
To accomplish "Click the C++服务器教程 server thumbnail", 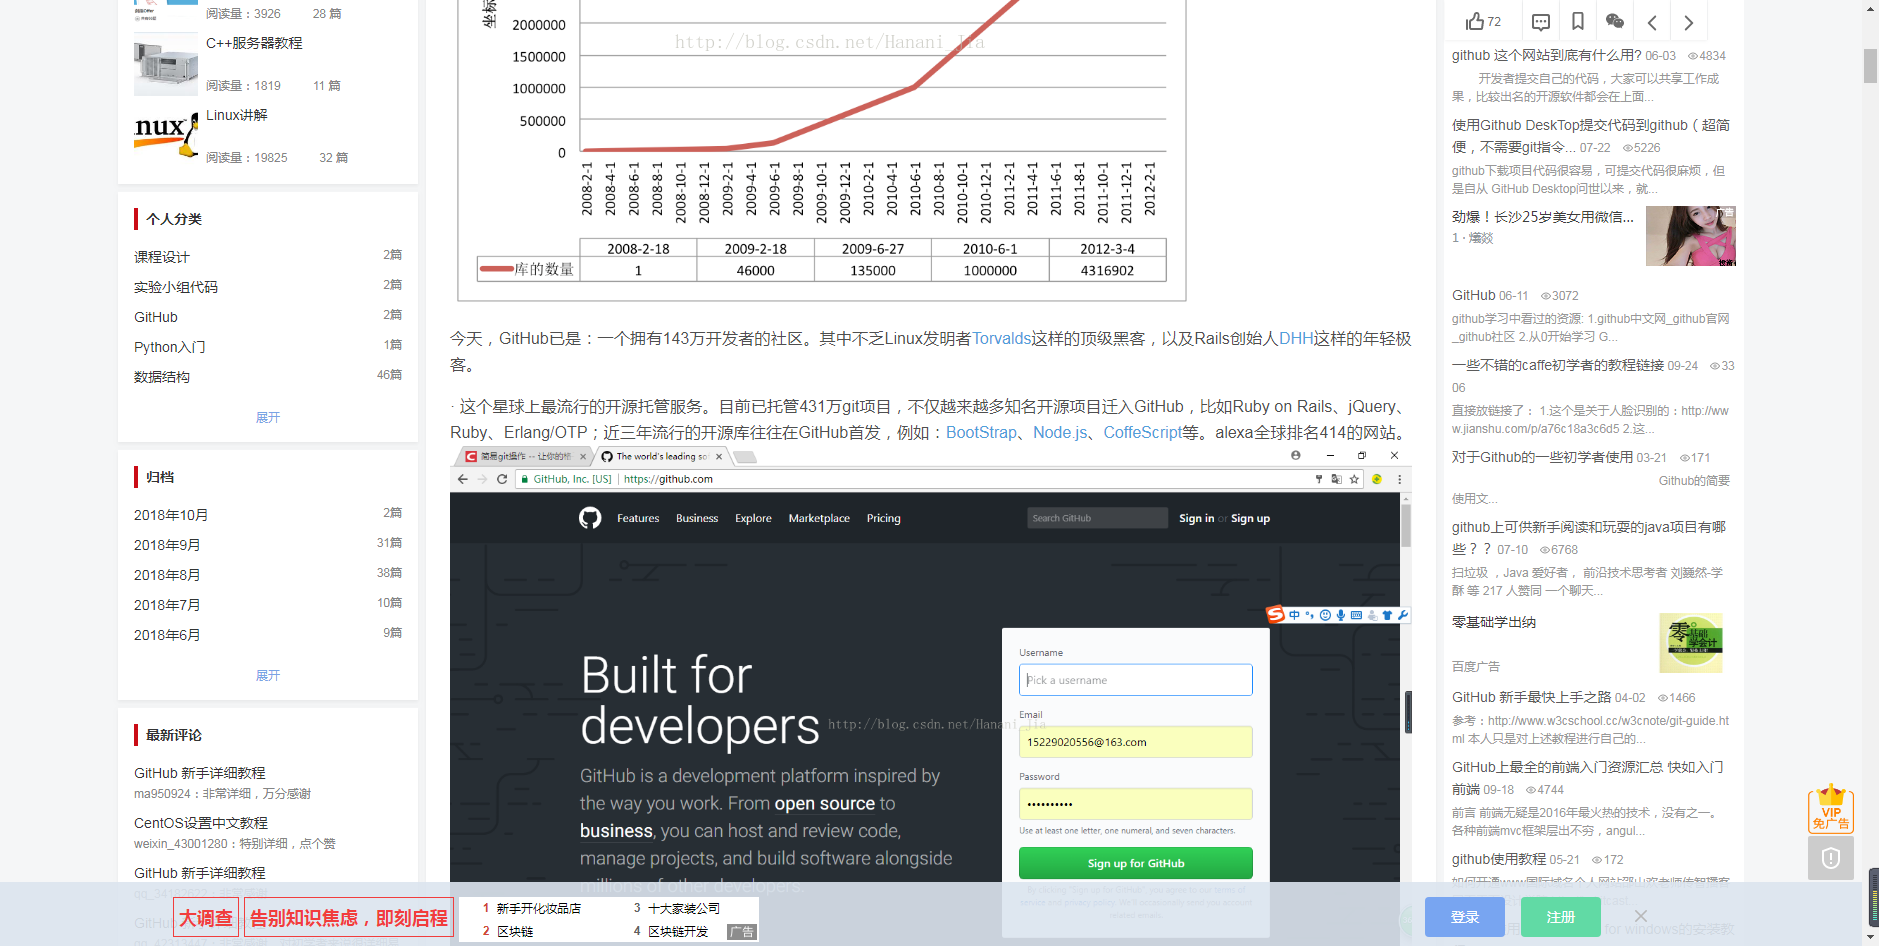I will 166,64.
